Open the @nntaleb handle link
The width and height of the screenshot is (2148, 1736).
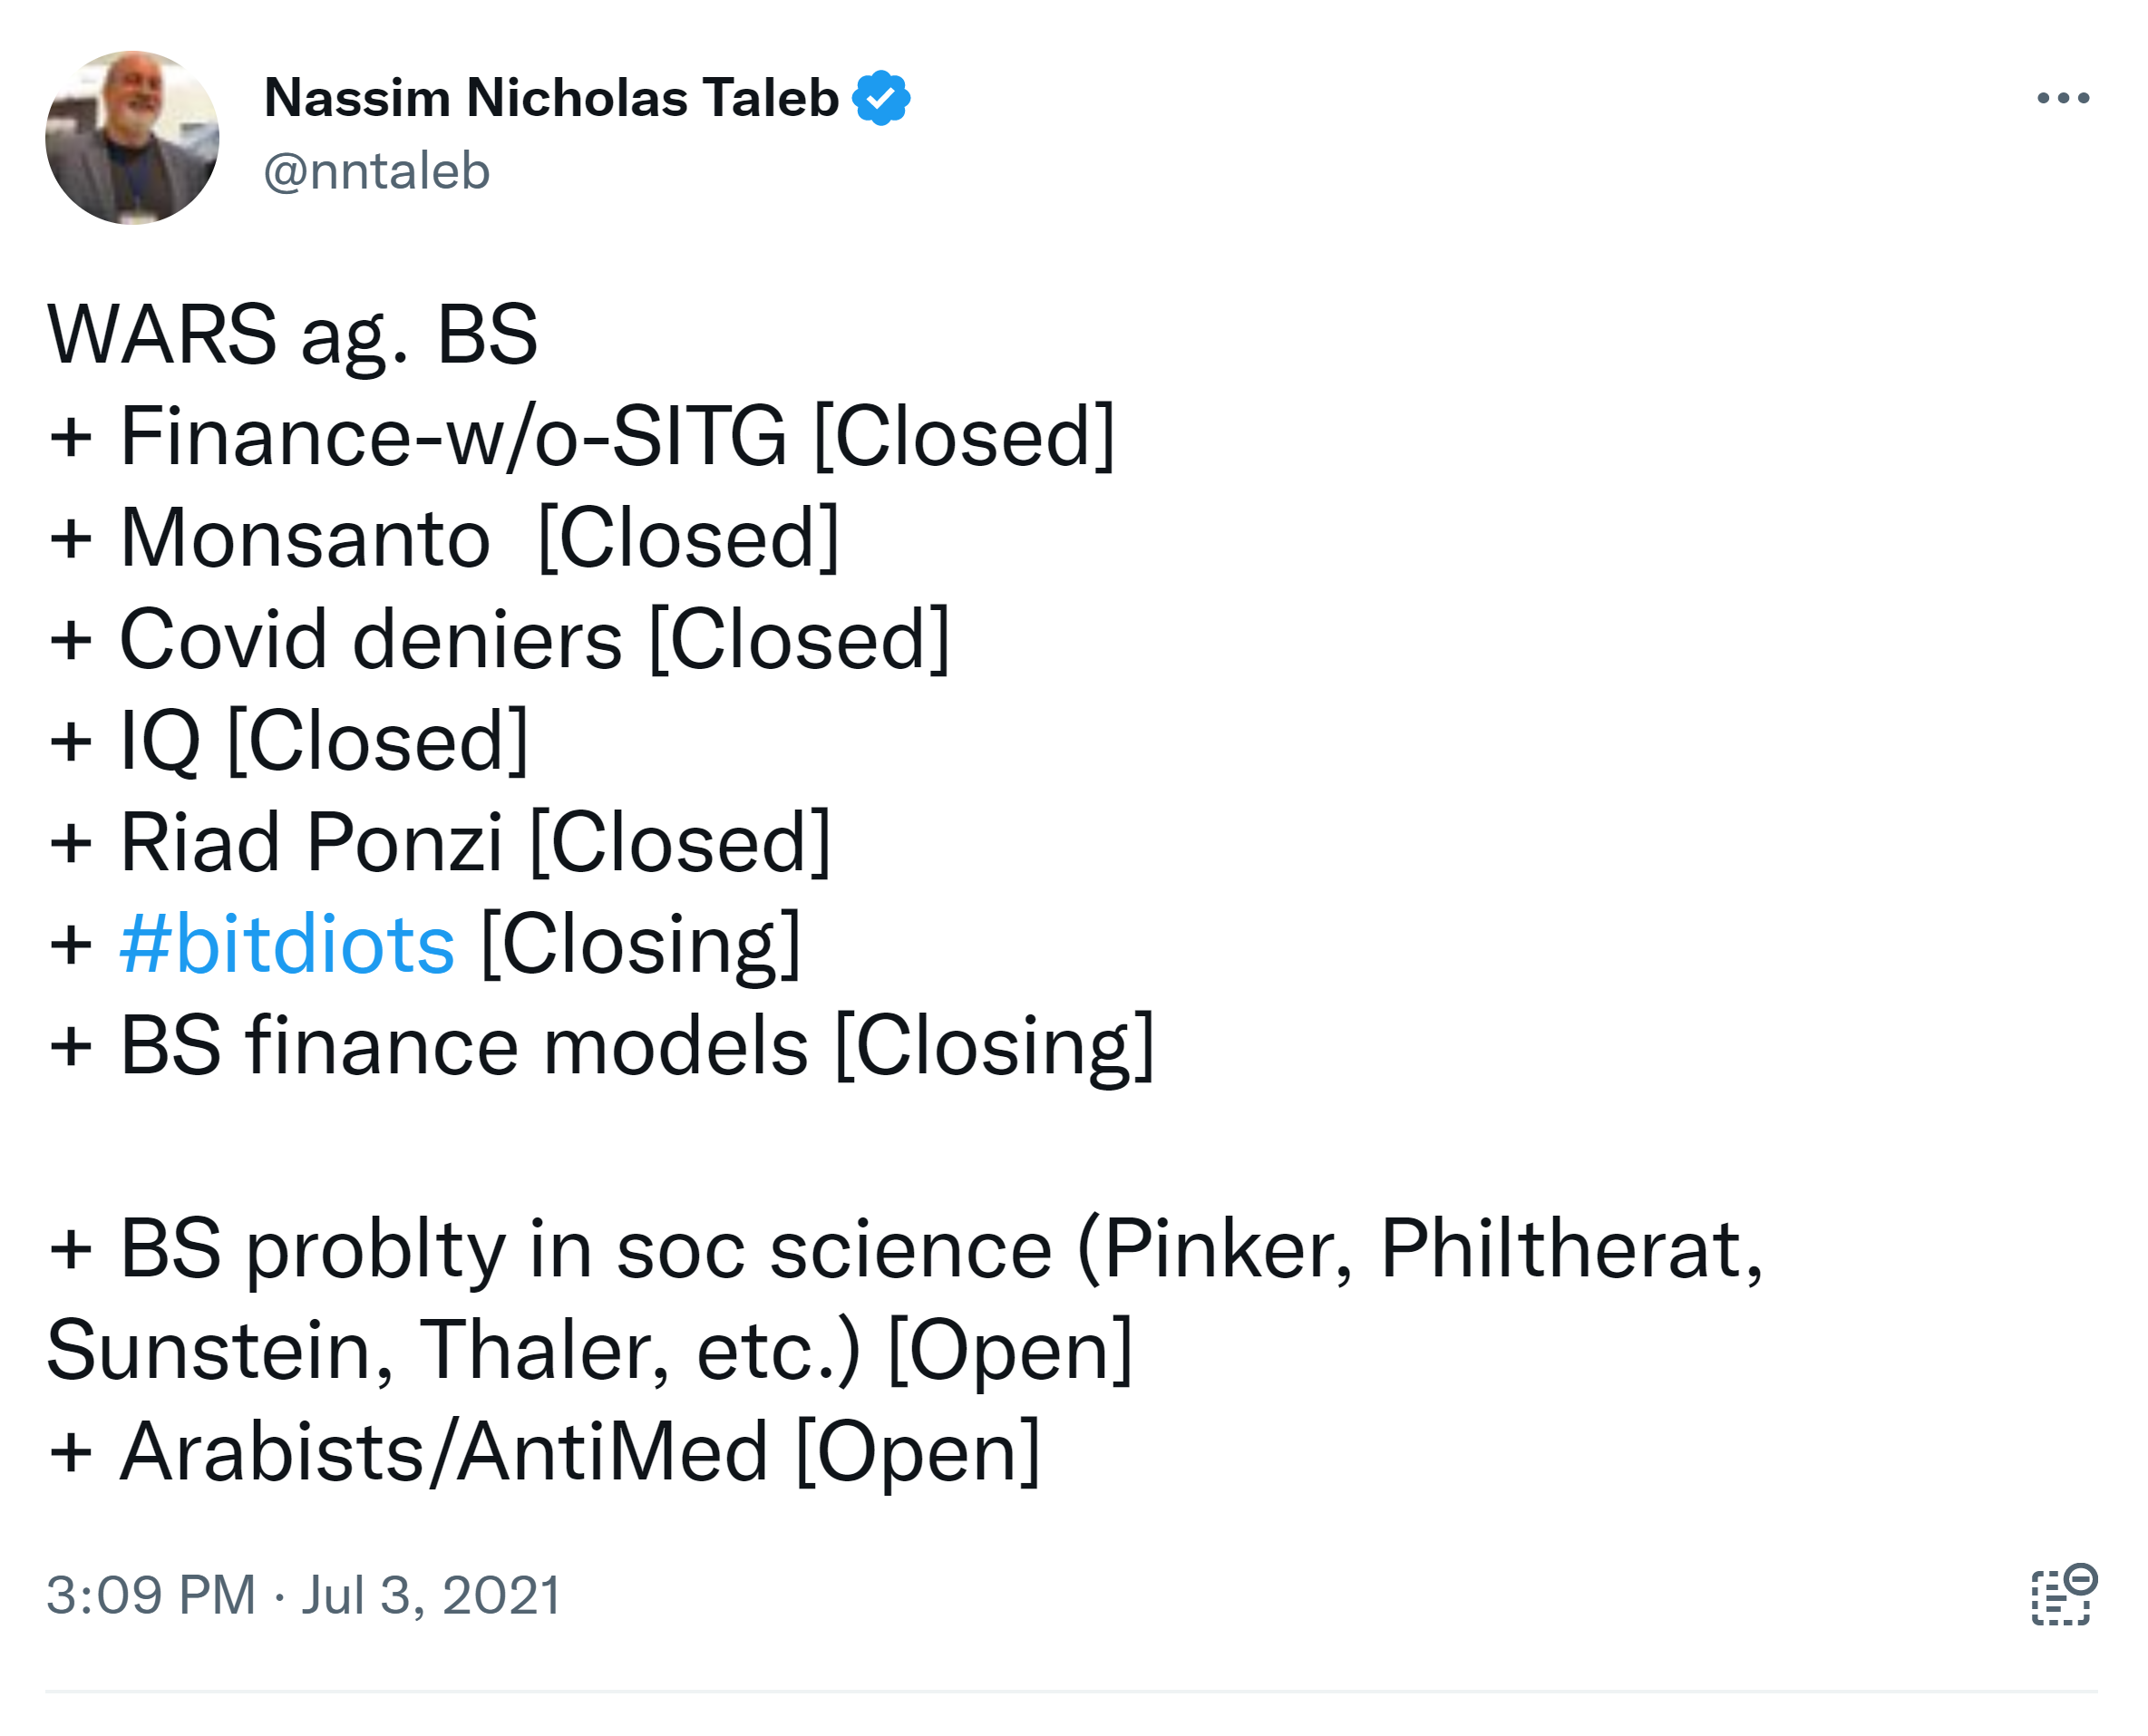376,172
